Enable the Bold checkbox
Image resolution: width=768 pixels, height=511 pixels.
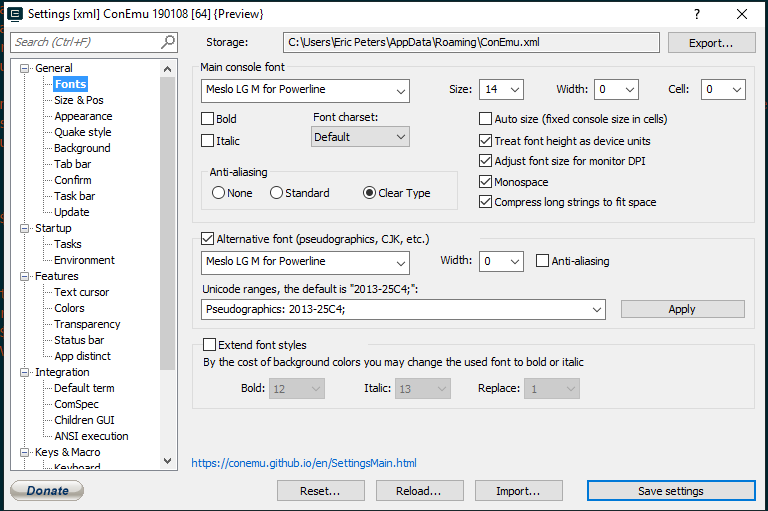tap(208, 119)
